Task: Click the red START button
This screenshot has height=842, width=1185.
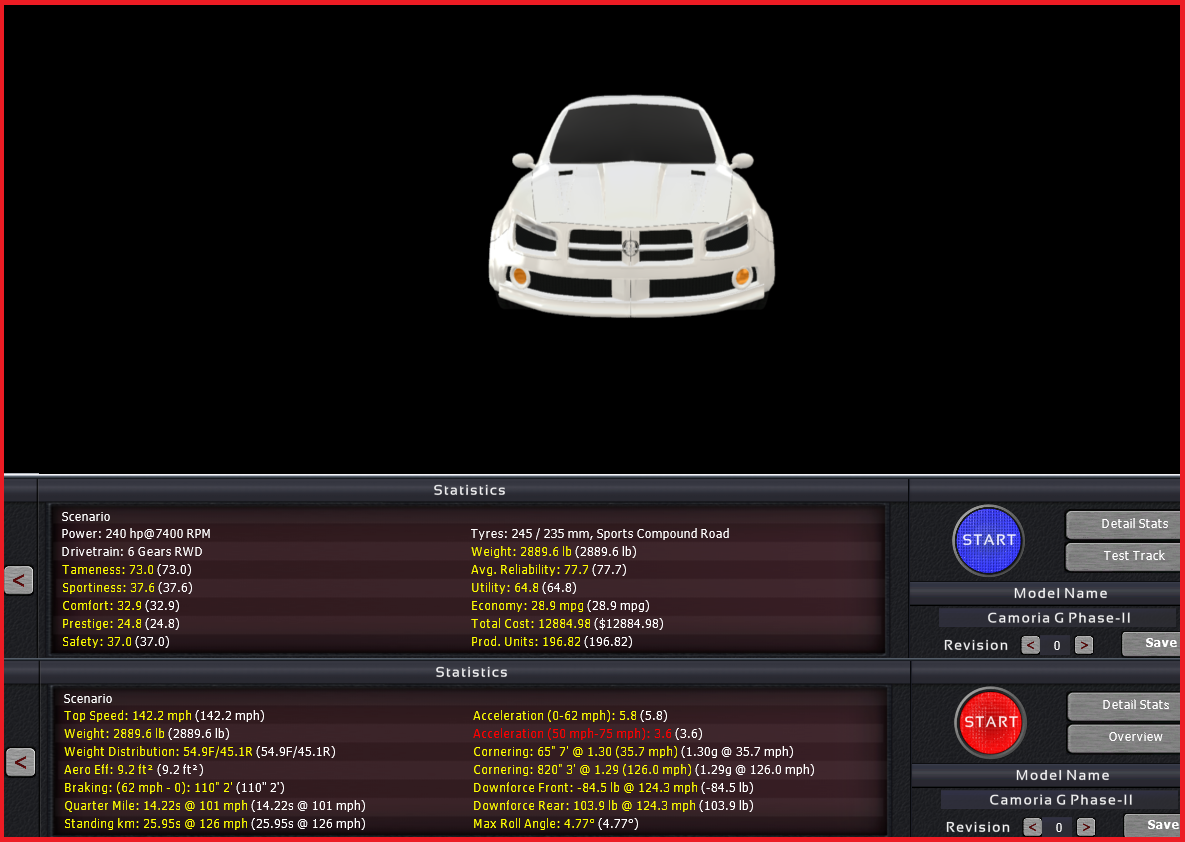Action: (x=990, y=722)
